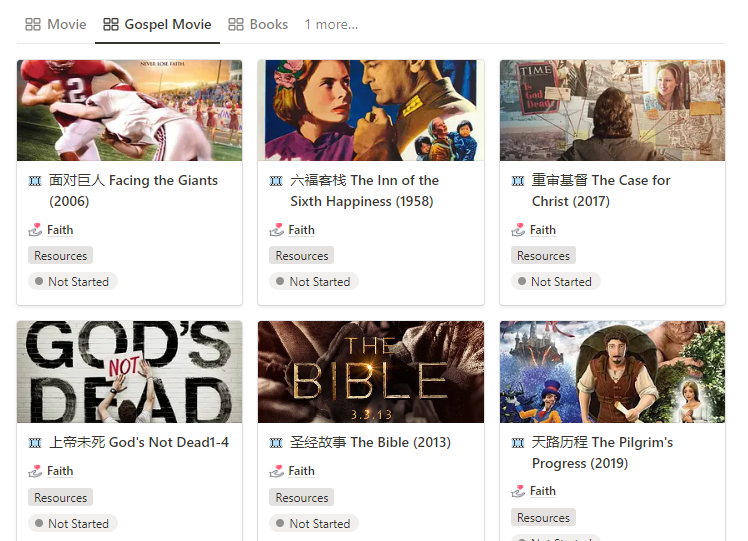Click Not Started status on Facing the Giants
Viewport: 748px width, 541px height.
(x=72, y=282)
